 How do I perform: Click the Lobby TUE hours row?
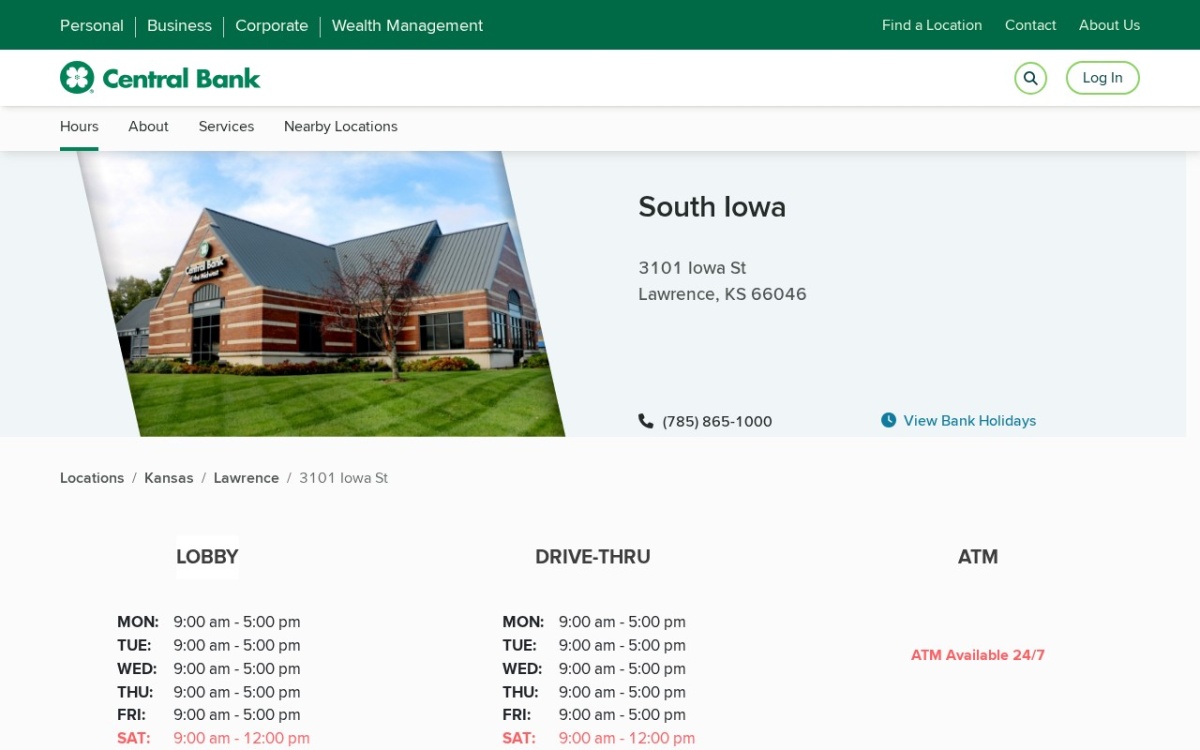pyautogui.click(x=209, y=645)
